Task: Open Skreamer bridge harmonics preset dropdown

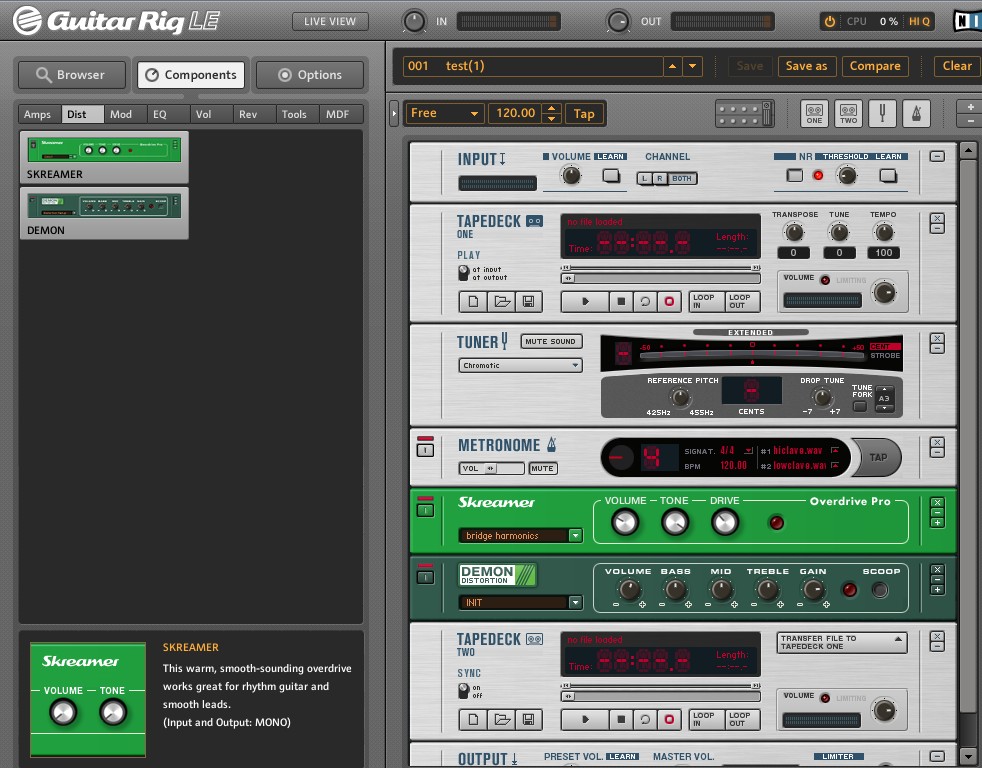Action: [x=576, y=536]
